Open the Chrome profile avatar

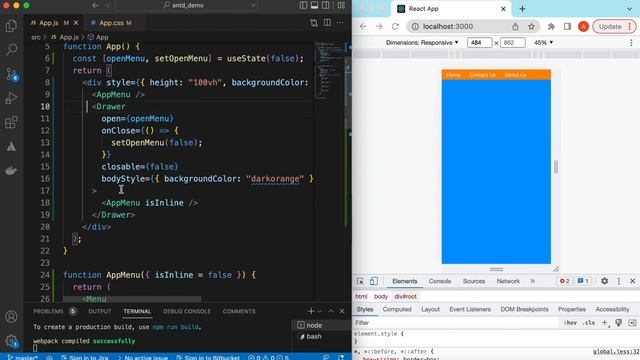pyautogui.click(x=583, y=27)
